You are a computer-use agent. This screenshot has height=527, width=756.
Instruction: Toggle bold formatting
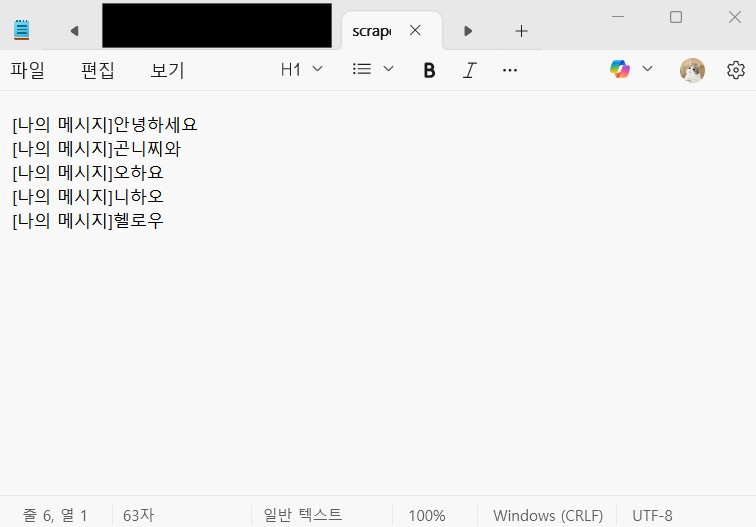point(429,70)
